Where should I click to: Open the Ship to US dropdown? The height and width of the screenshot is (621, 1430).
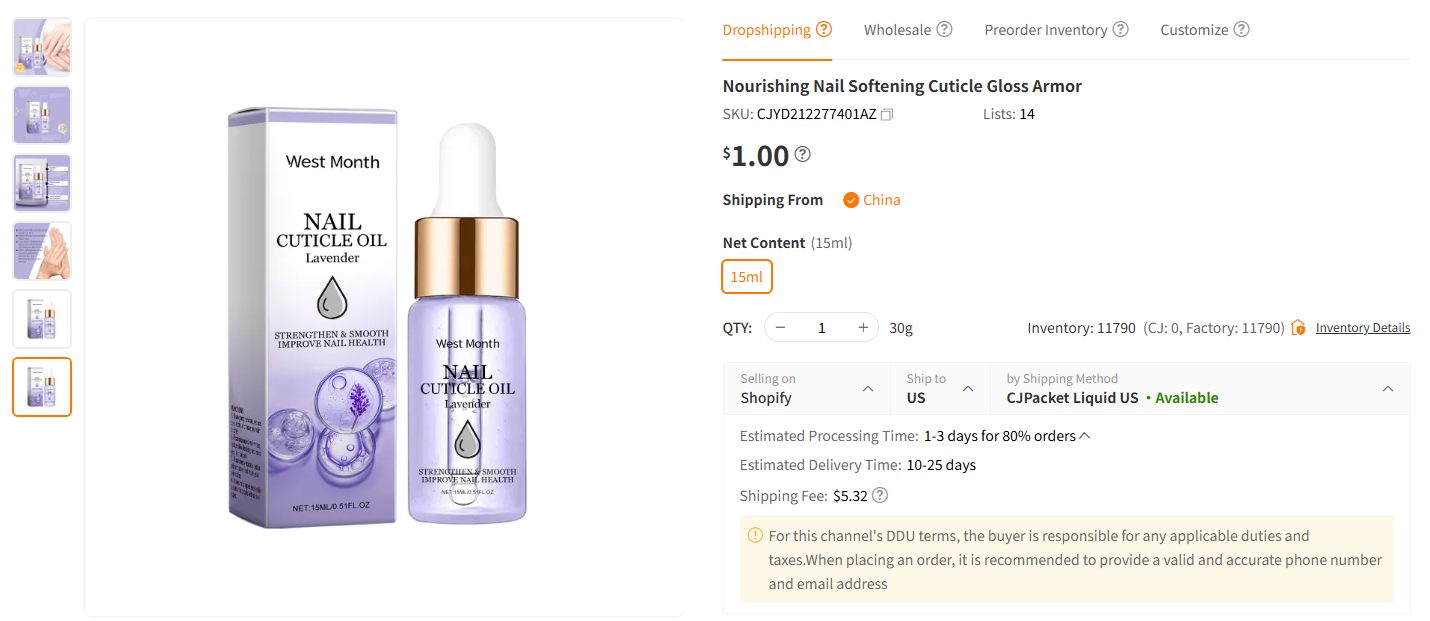click(967, 388)
